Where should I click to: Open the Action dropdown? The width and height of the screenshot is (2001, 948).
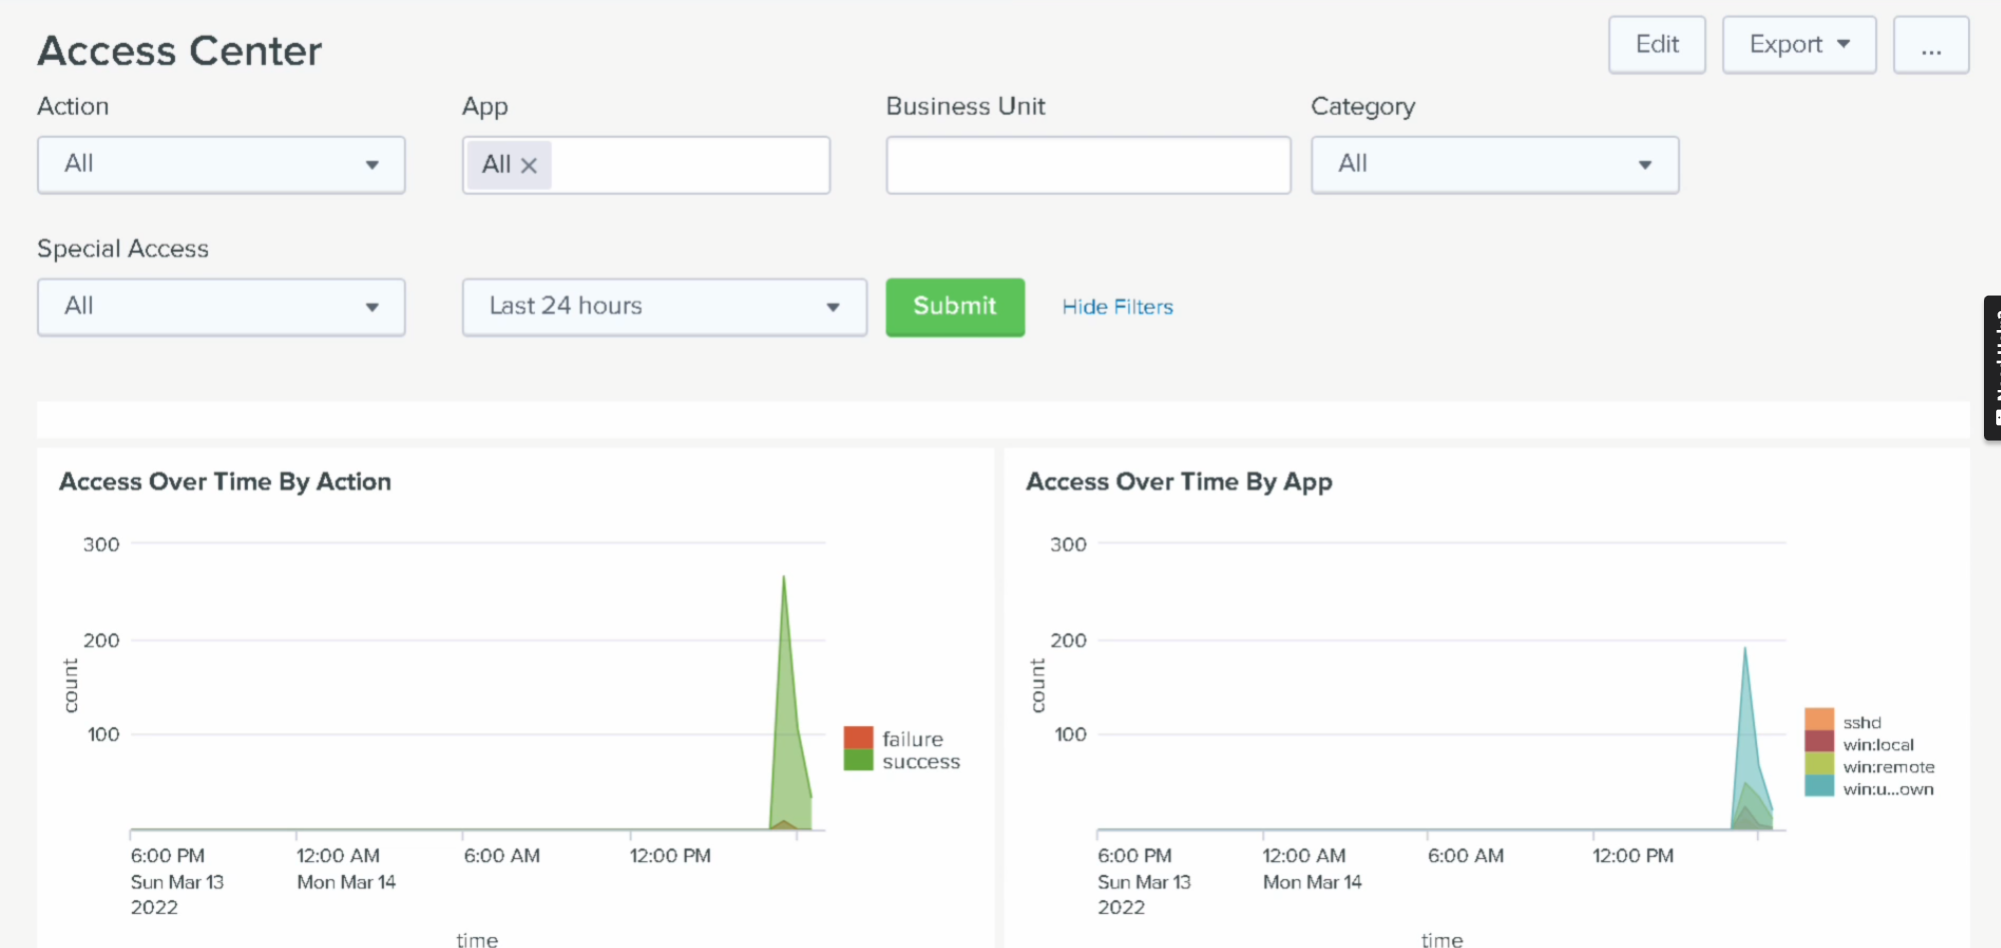221,165
